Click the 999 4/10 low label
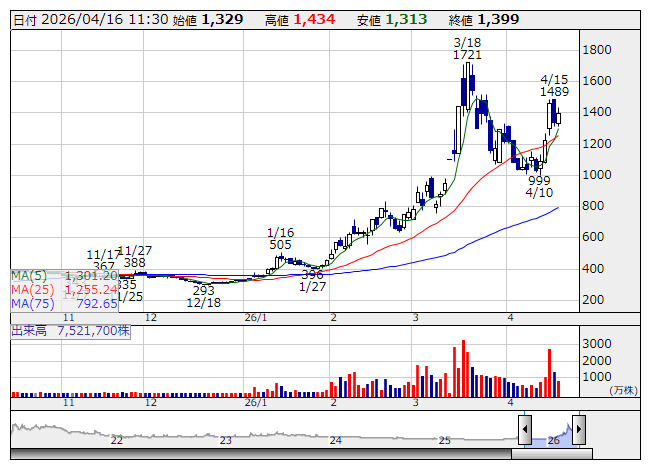This screenshot has height=470, width=653. click(539, 187)
